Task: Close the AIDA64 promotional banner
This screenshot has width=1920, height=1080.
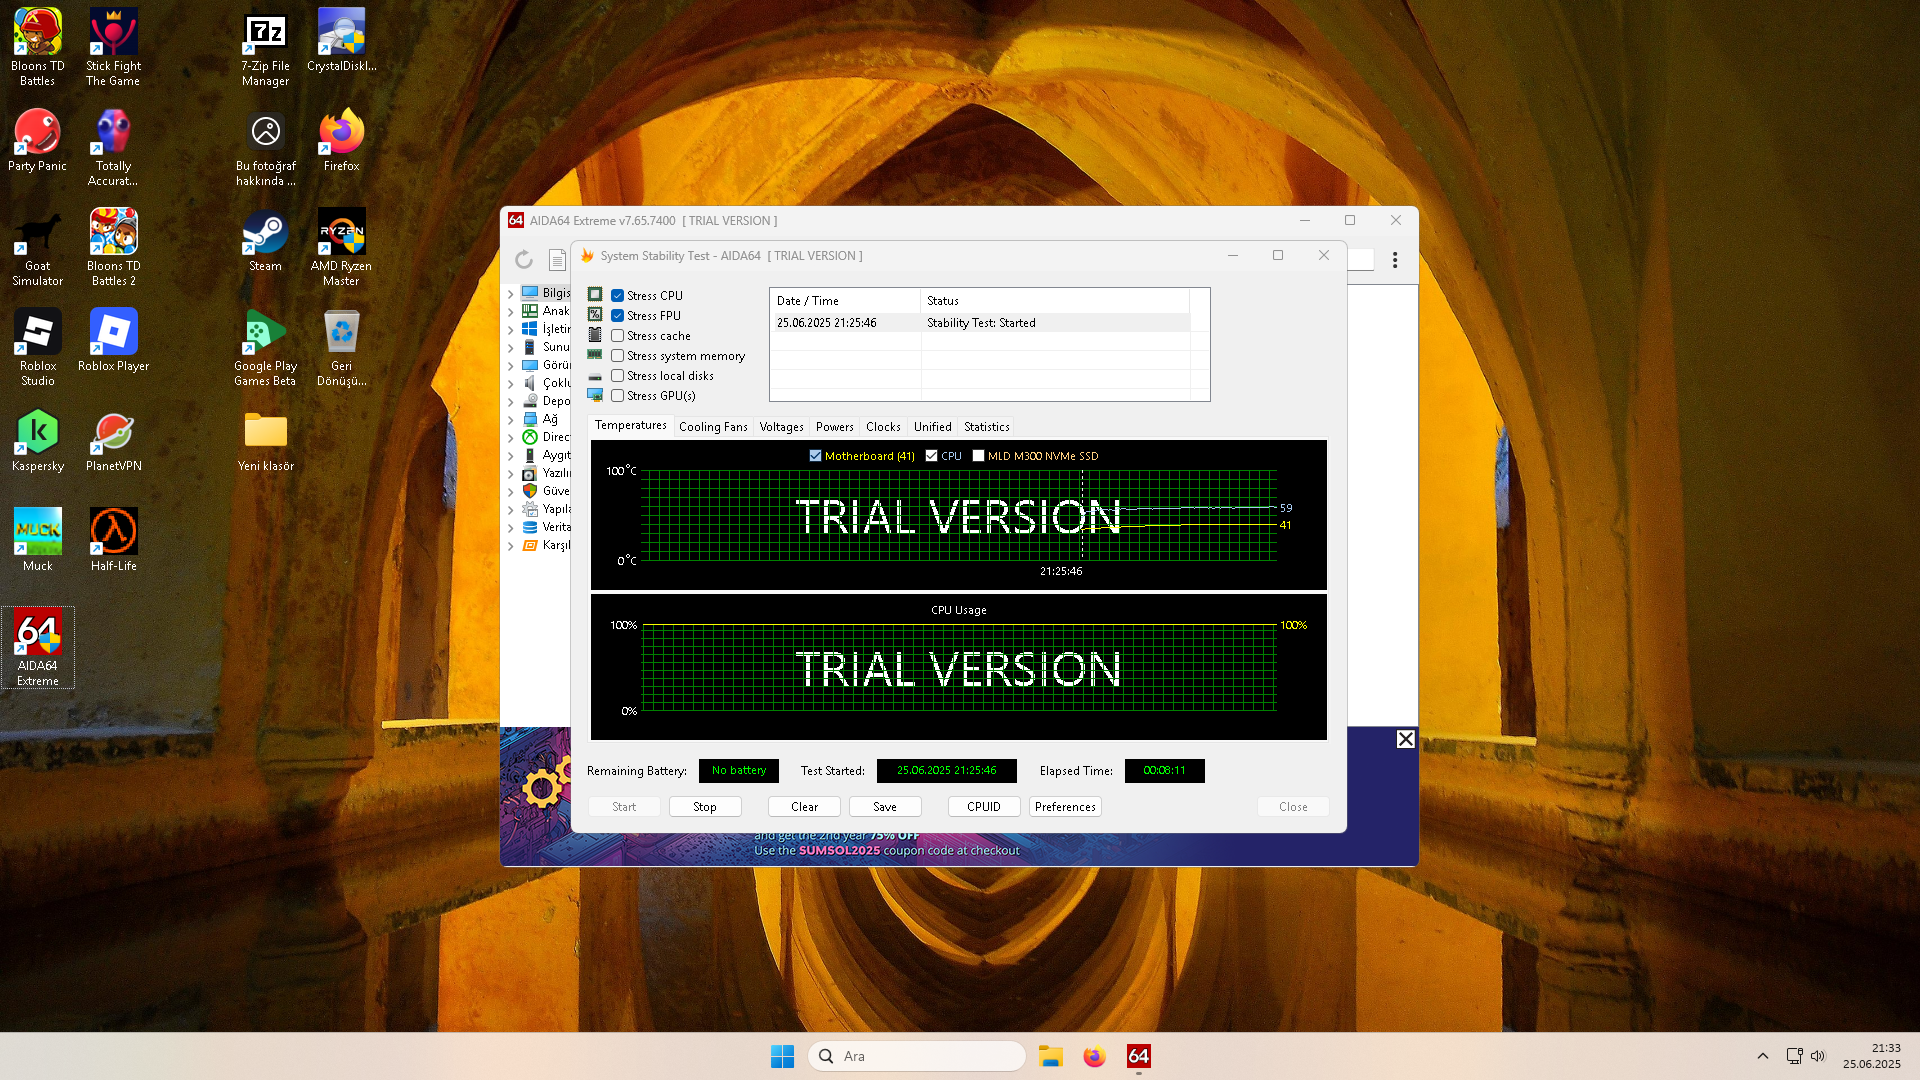Action: (1406, 739)
